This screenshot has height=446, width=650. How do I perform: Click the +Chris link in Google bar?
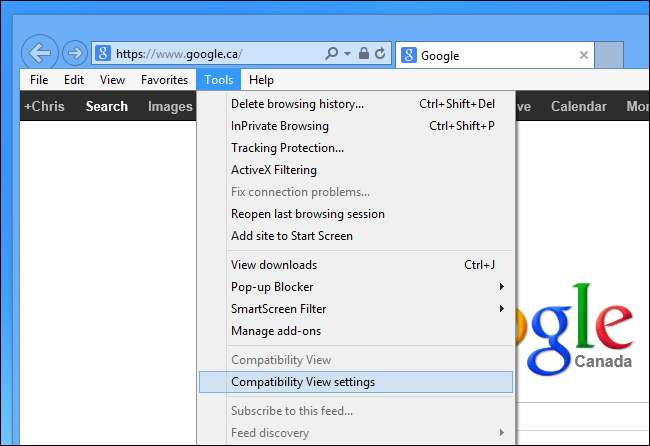44,106
